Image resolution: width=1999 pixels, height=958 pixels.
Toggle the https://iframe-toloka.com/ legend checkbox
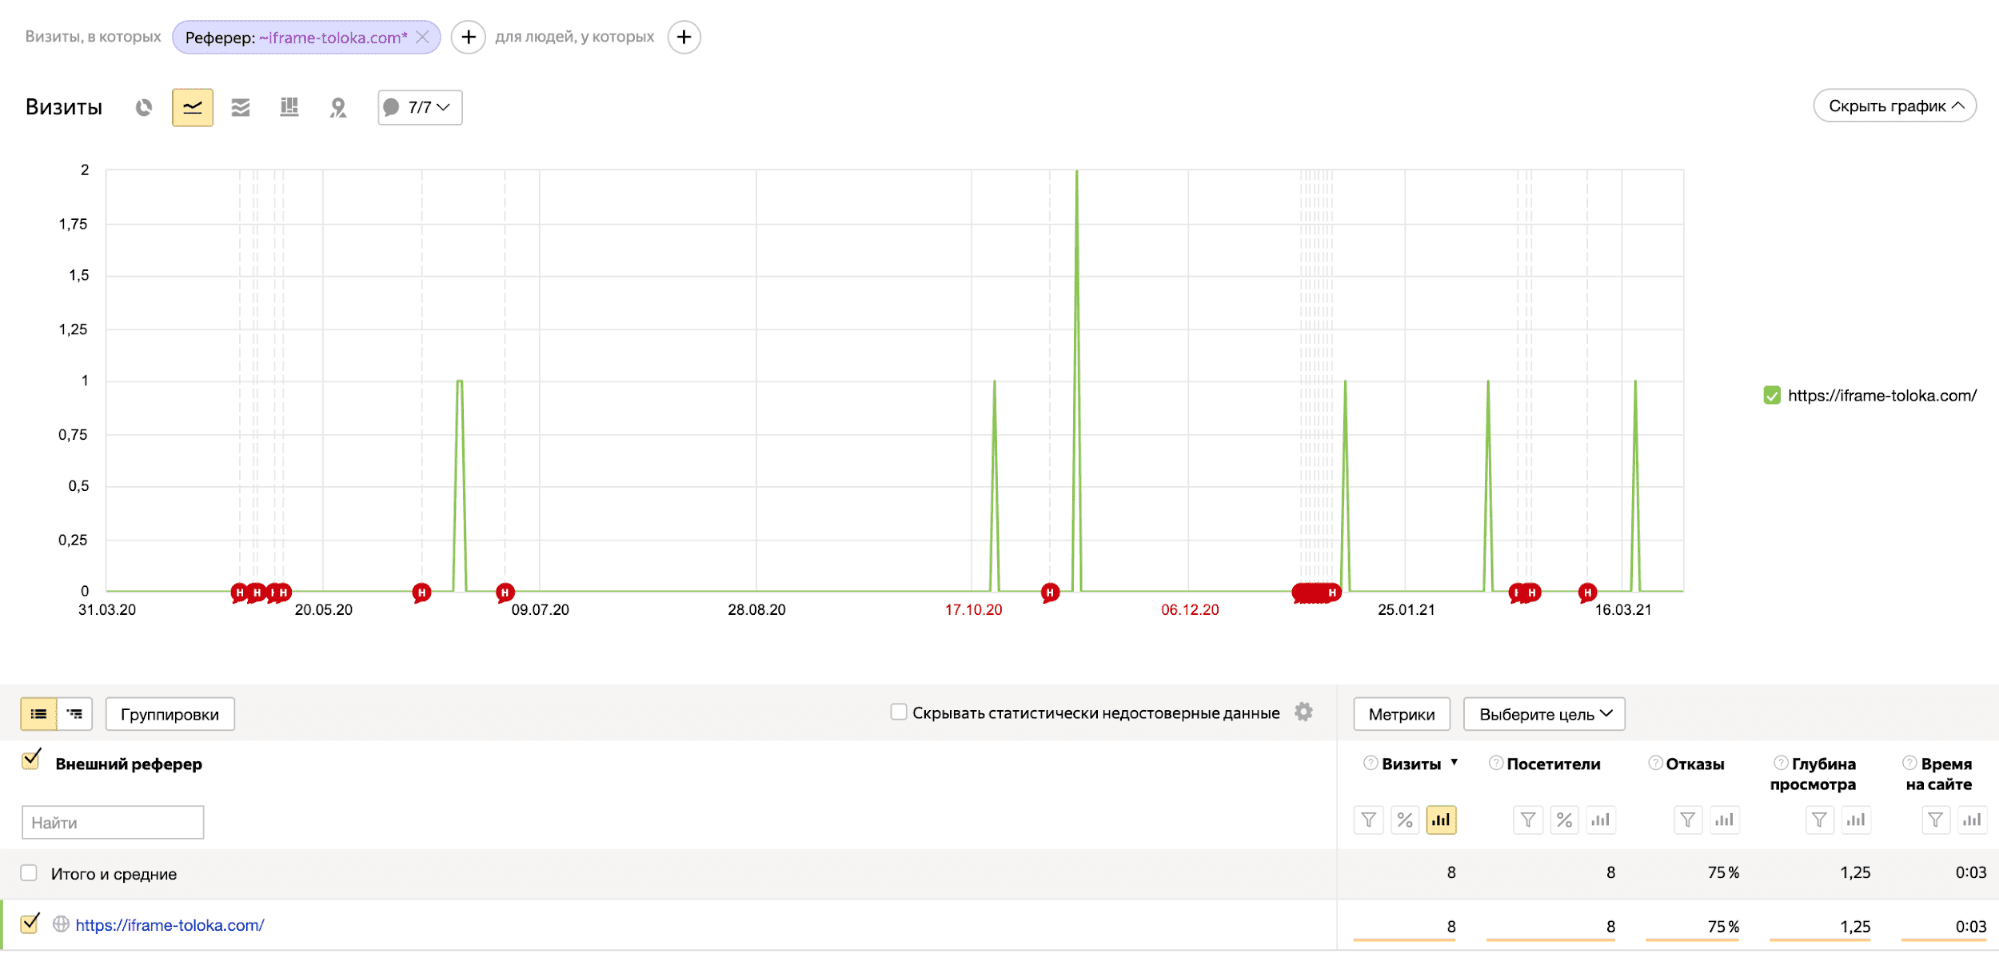point(1772,395)
